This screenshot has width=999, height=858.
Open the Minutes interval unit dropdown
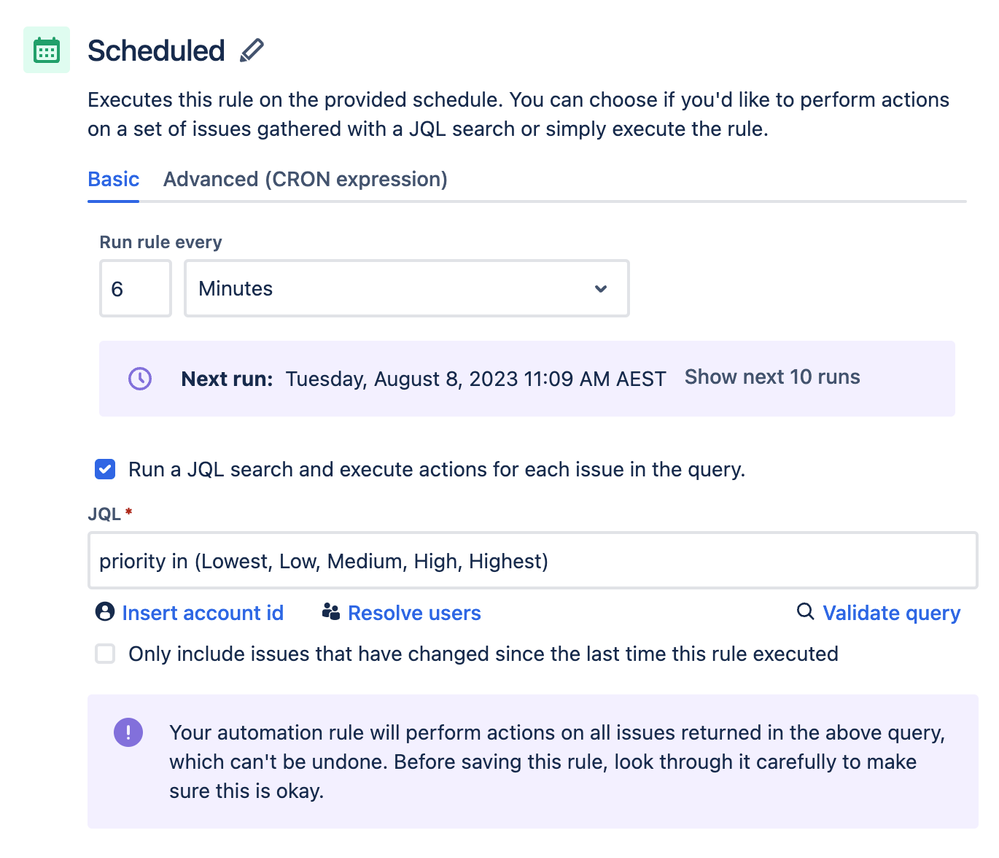click(x=406, y=289)
